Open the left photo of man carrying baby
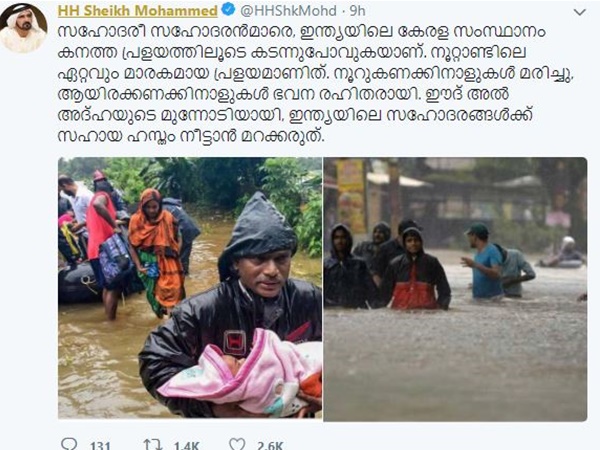600x450 pixels. tap(190, 287)
